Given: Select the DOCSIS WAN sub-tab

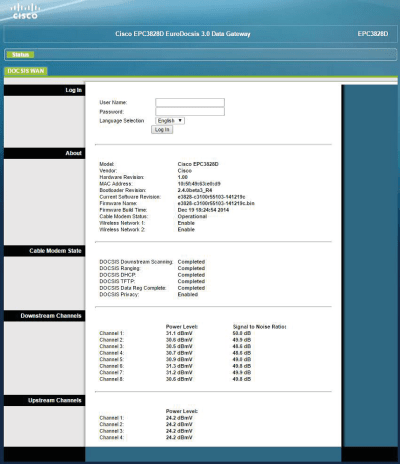Looking at the screenshot, I should [26, 71].
